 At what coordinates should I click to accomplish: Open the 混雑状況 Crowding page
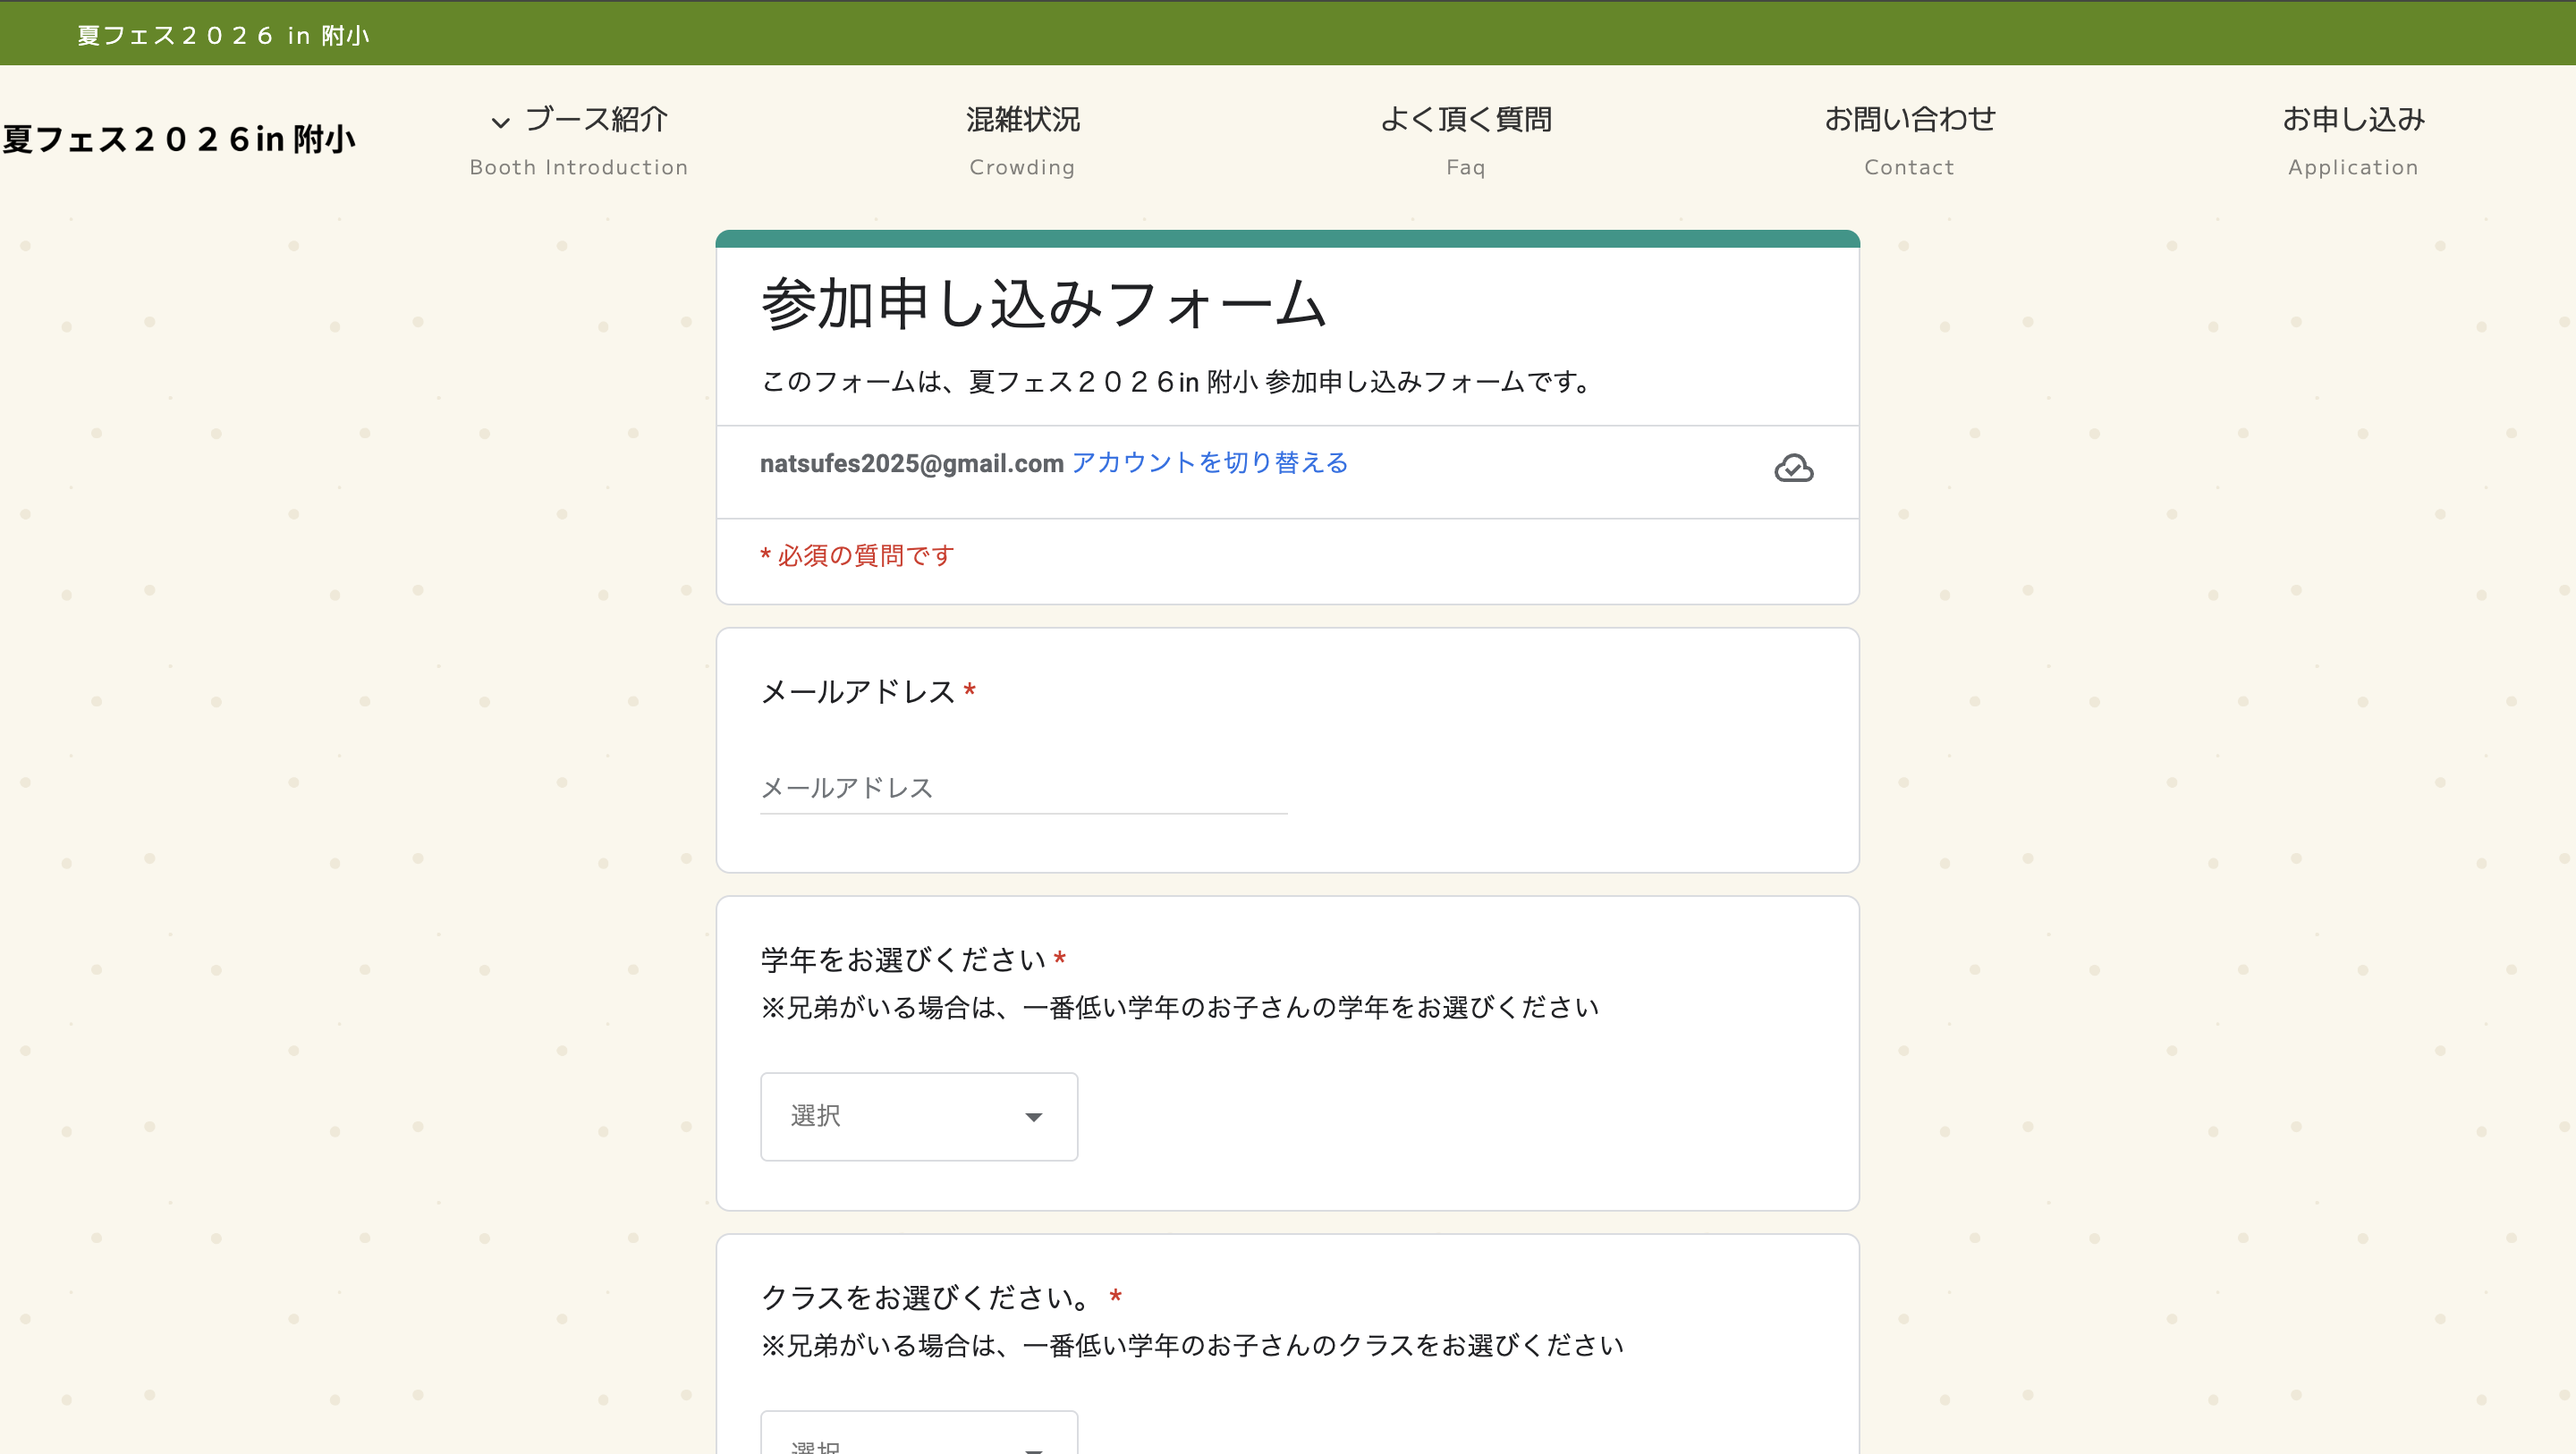[1022, 120]
